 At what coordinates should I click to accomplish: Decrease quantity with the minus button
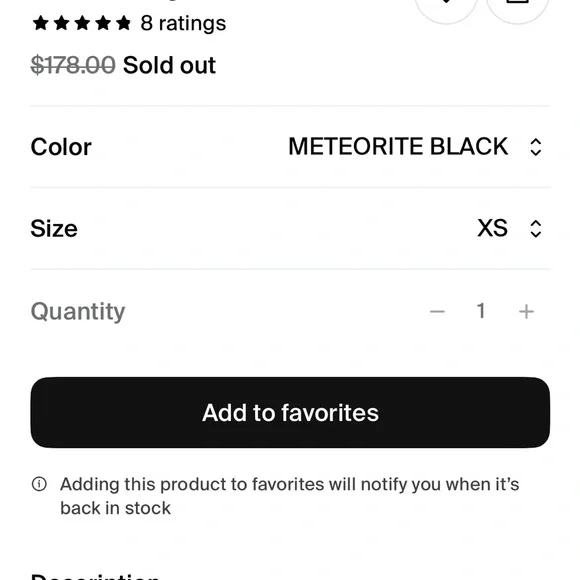437,311
